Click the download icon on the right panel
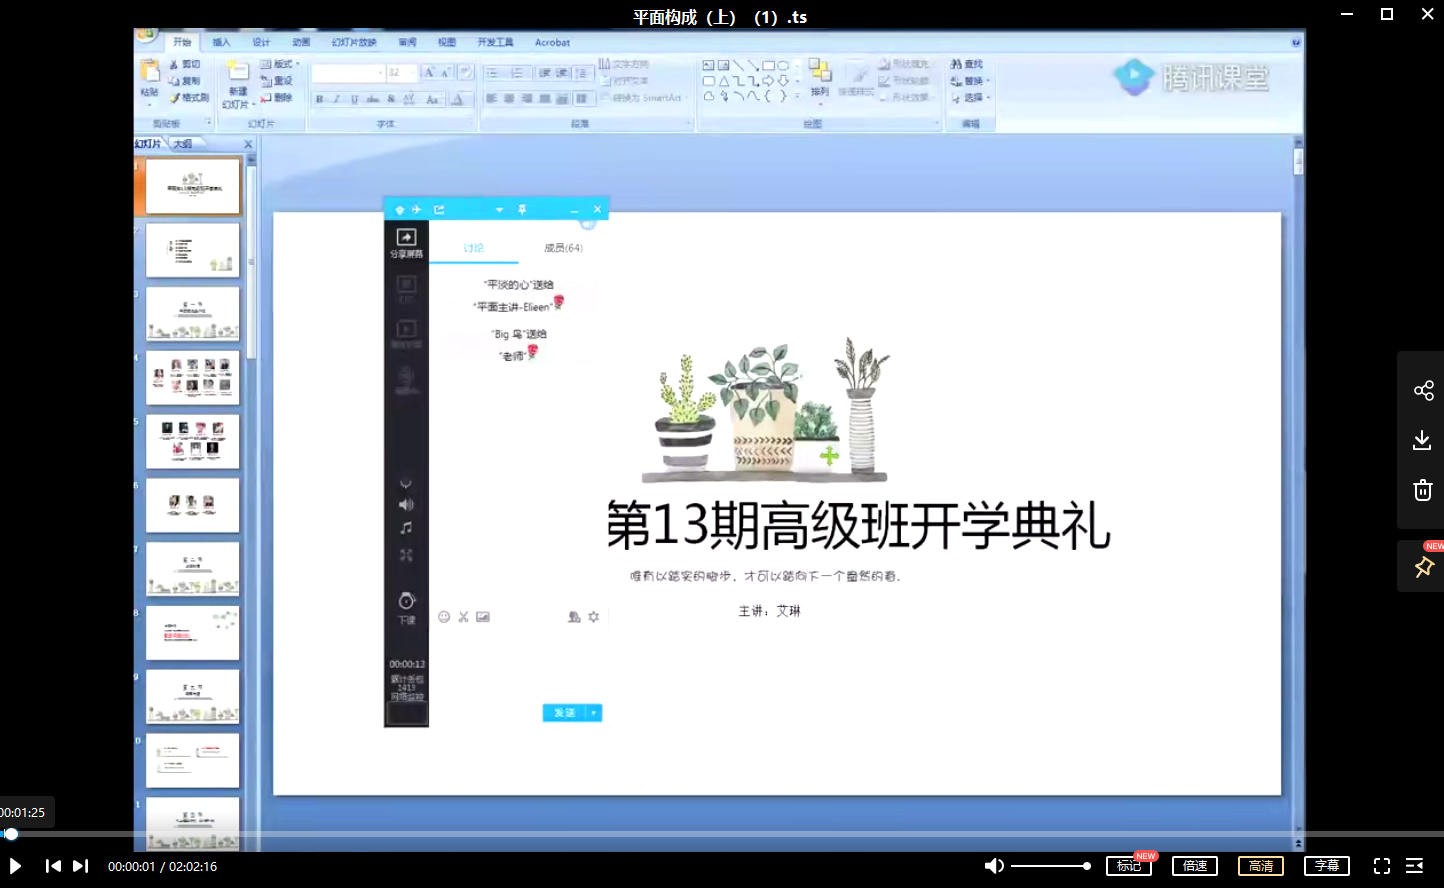 1422,440
